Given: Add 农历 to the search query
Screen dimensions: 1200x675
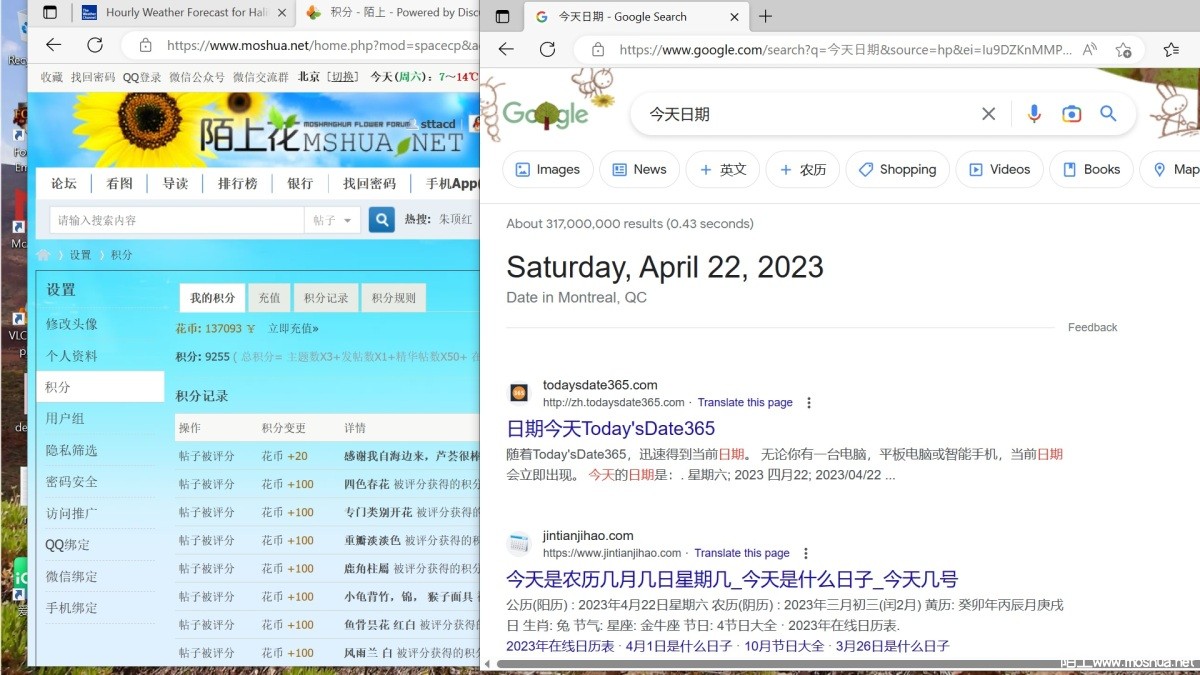Looking at the screenshot, I should (x=803, y=169).
